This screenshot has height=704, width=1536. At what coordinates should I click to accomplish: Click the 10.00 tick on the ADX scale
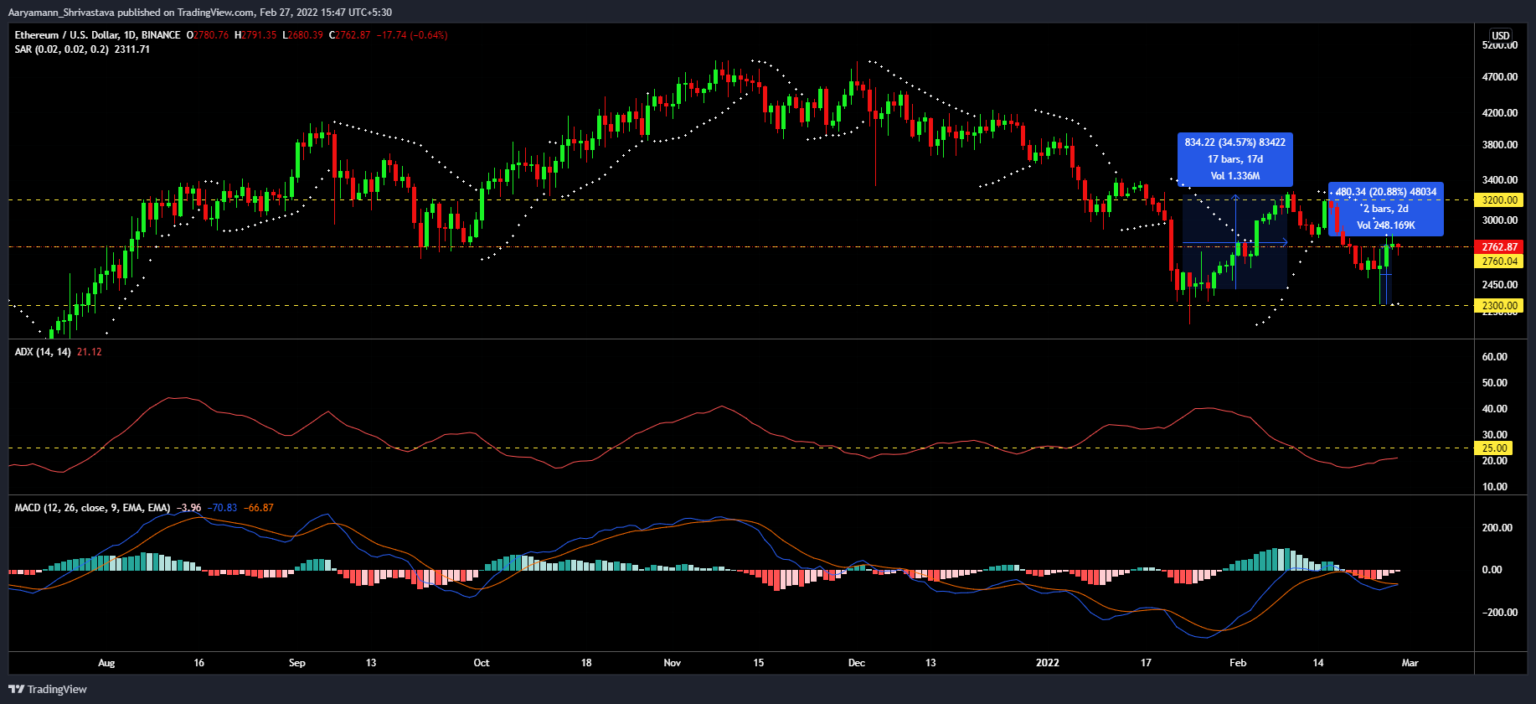[x=1496, y=487]
